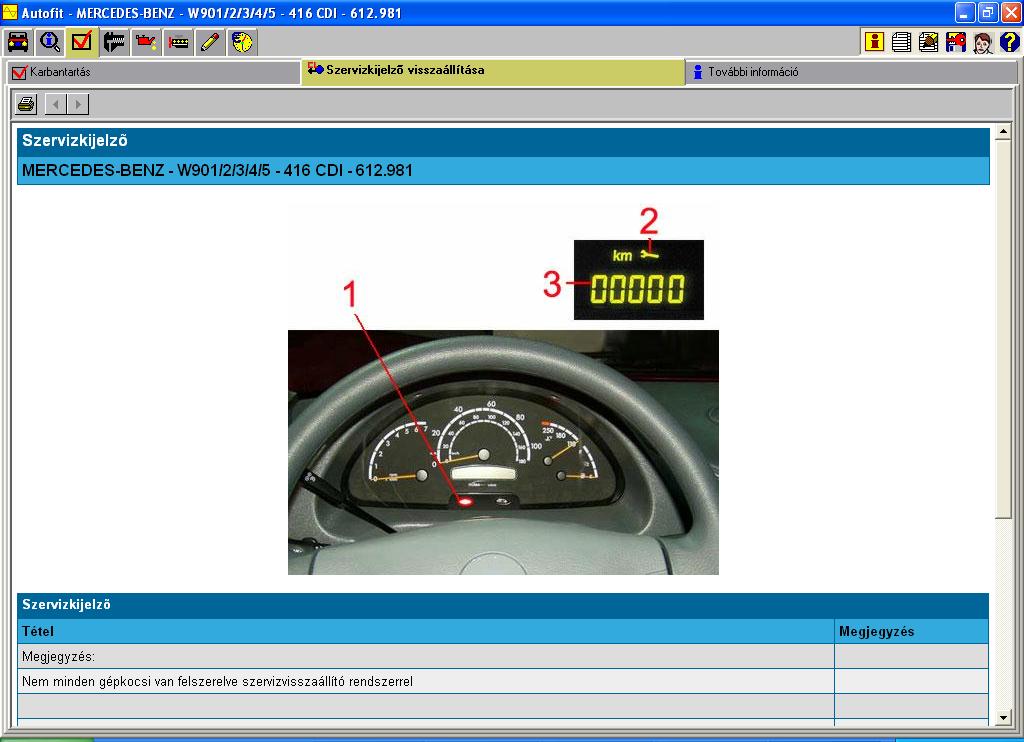
Task: Open the engine block repair icon
Action: [x=178, y=42]
